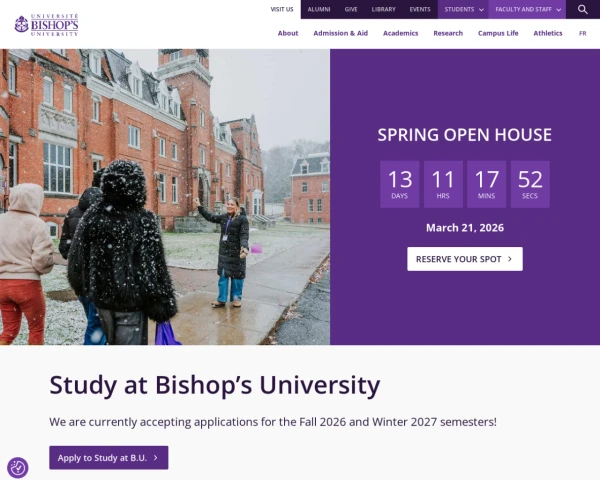Click the campus tour hero photo
Image resolution: width=600 pixels, height=480 pixels.
tap(165, 197)
